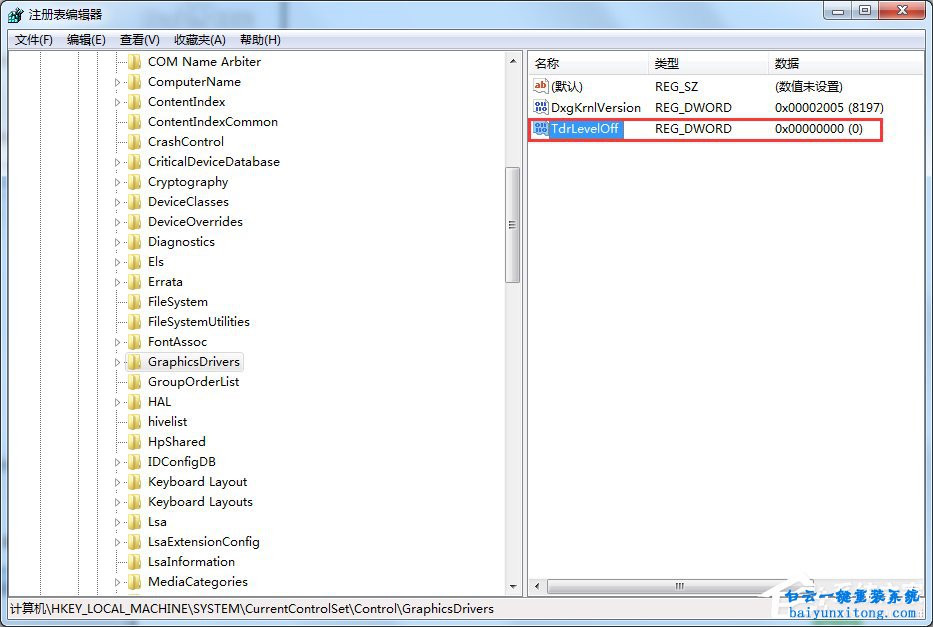Click the ComputerName folder icon
This screenshot has height=627, width=933.
(134, 81)
